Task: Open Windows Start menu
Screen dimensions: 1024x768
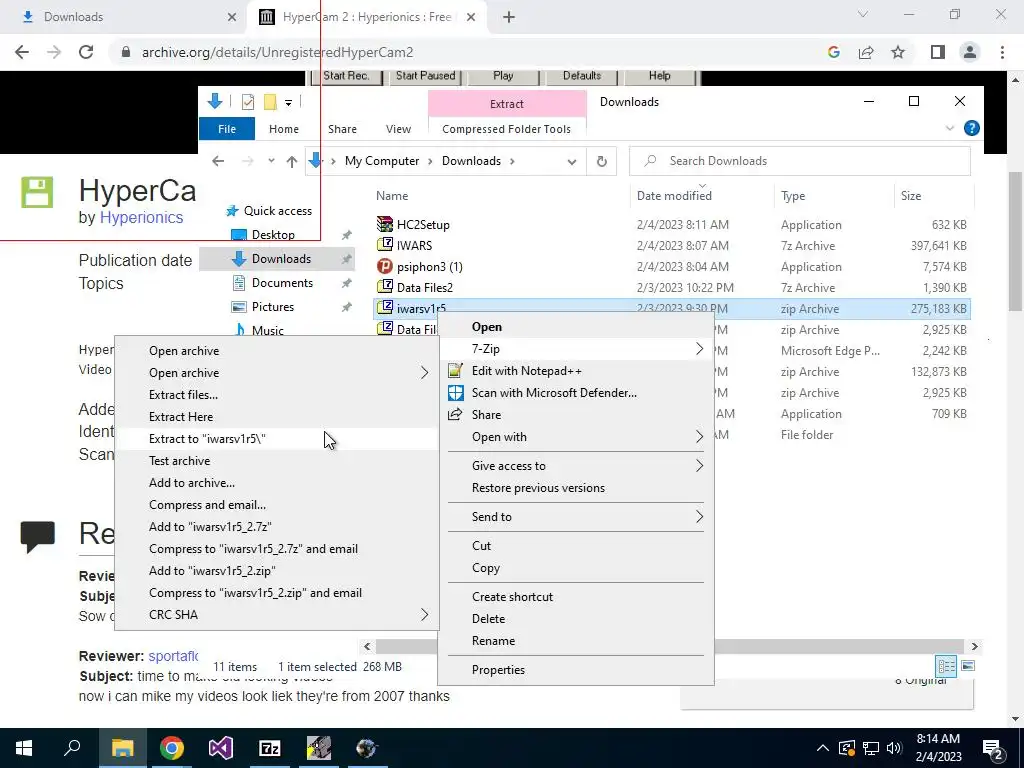Action: (x=24, y=748)
